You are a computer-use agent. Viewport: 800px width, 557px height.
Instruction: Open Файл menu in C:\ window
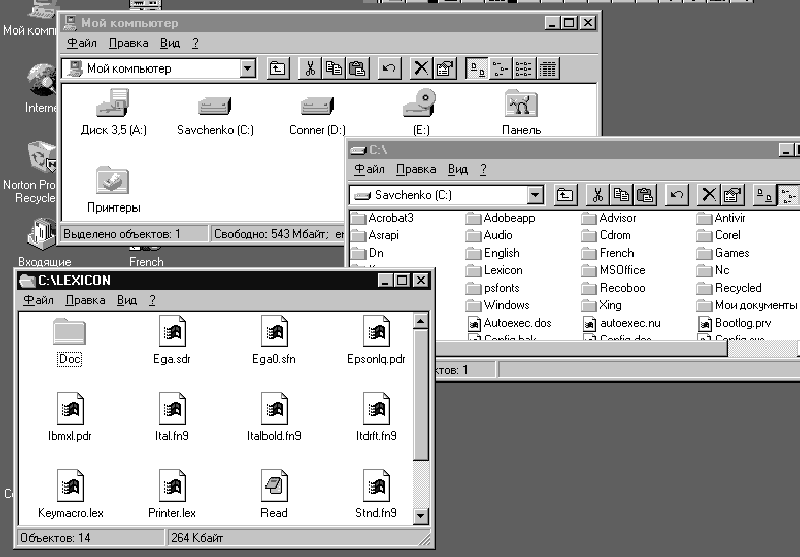(x=369, y=169)
